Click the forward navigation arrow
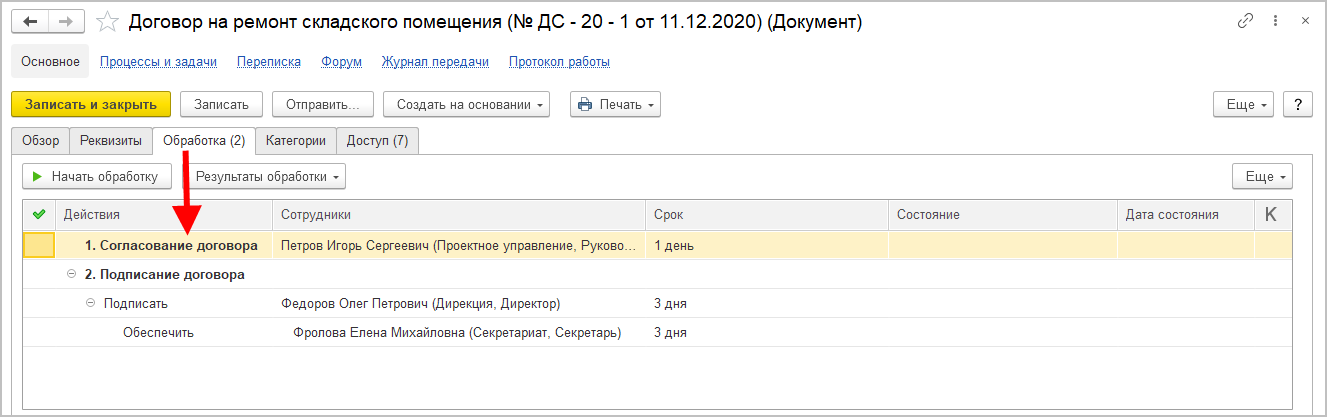The width and height of the screenshot is (1327, 417). [66, 21]
